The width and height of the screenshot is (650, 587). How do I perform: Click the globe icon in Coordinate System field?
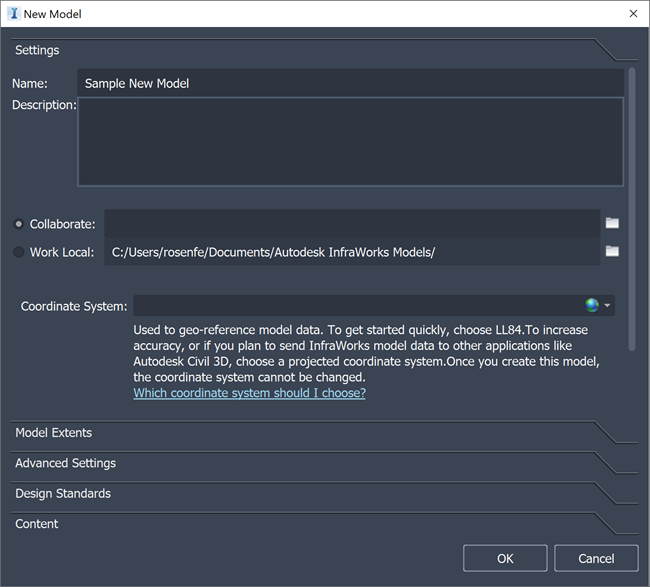point(592,306)
